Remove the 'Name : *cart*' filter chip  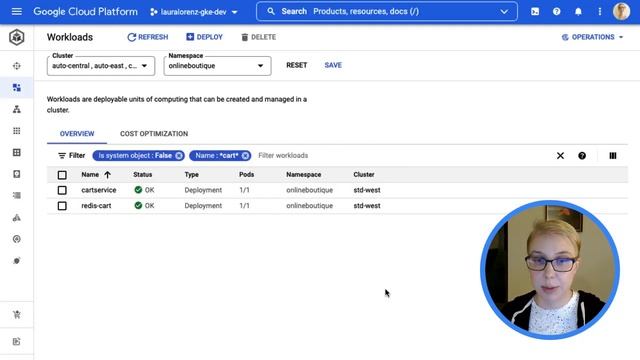tap(245, 156)
